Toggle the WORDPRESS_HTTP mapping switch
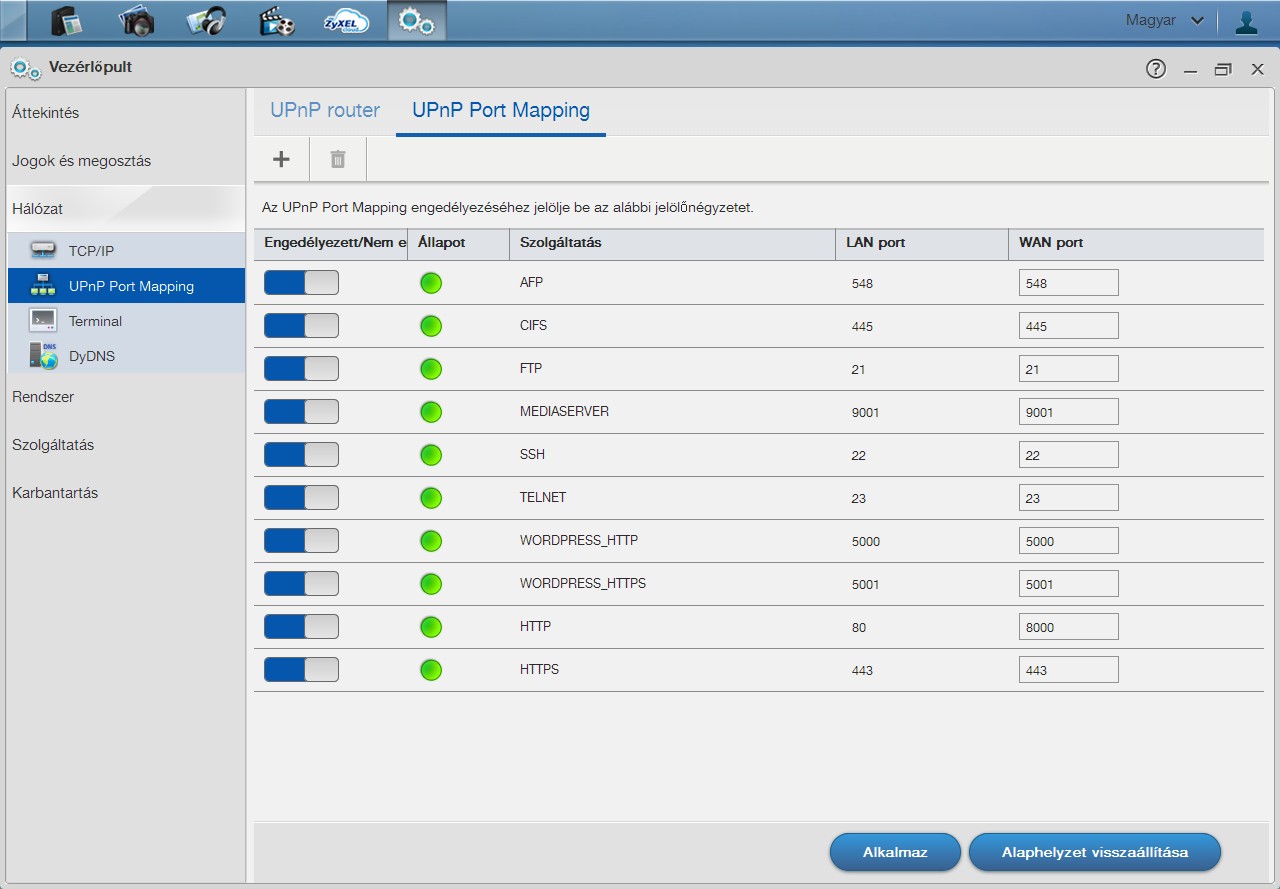The height and width of the screenshot is (889, 1280). [301, 541]
